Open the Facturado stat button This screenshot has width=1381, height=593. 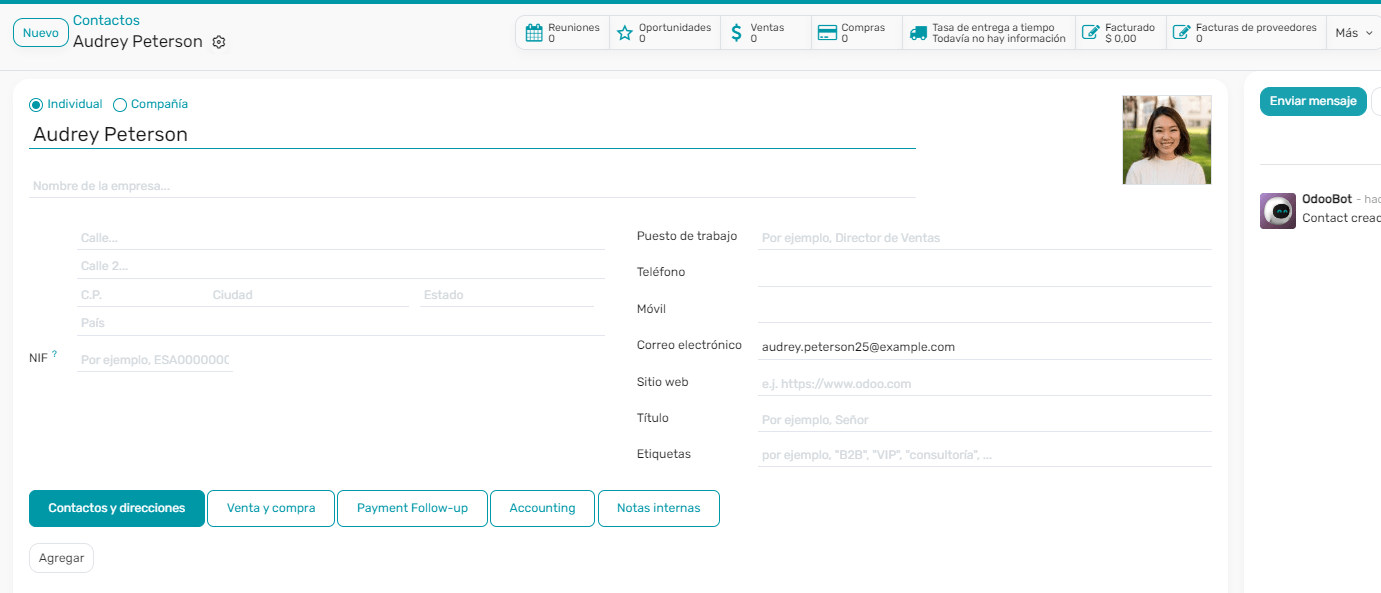1119,33
